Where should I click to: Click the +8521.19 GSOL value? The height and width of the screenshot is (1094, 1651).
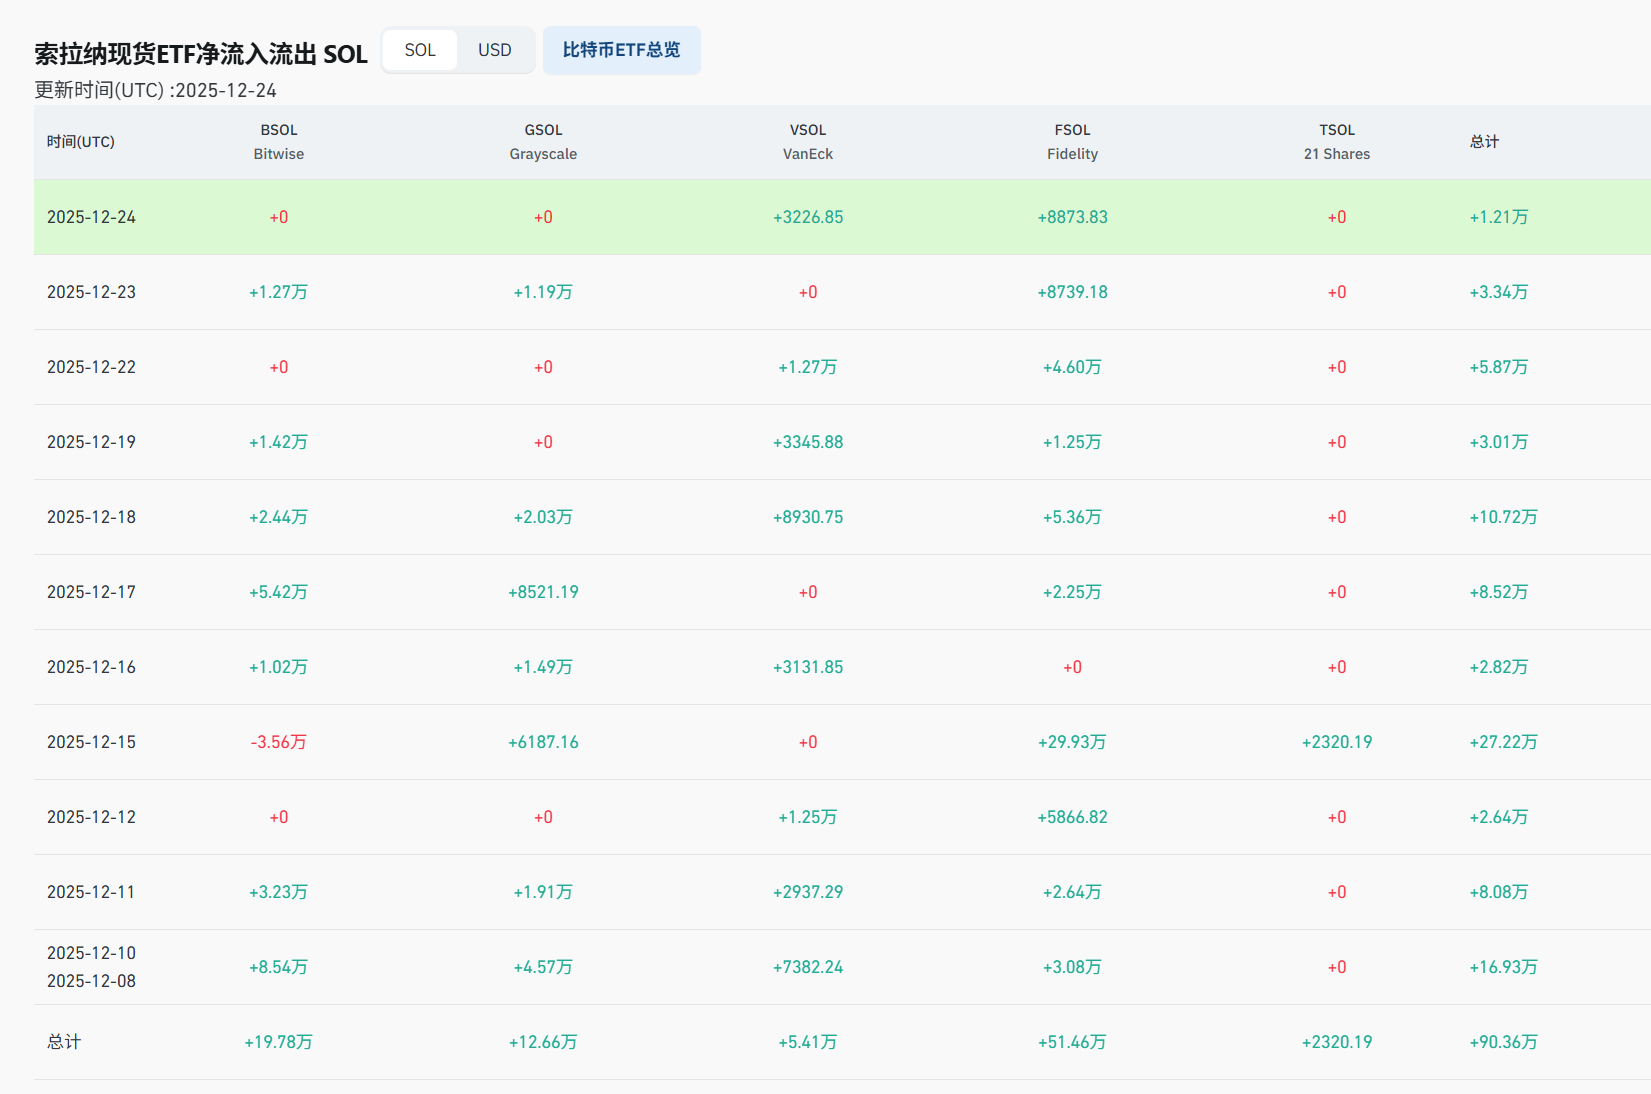point(543,592)
